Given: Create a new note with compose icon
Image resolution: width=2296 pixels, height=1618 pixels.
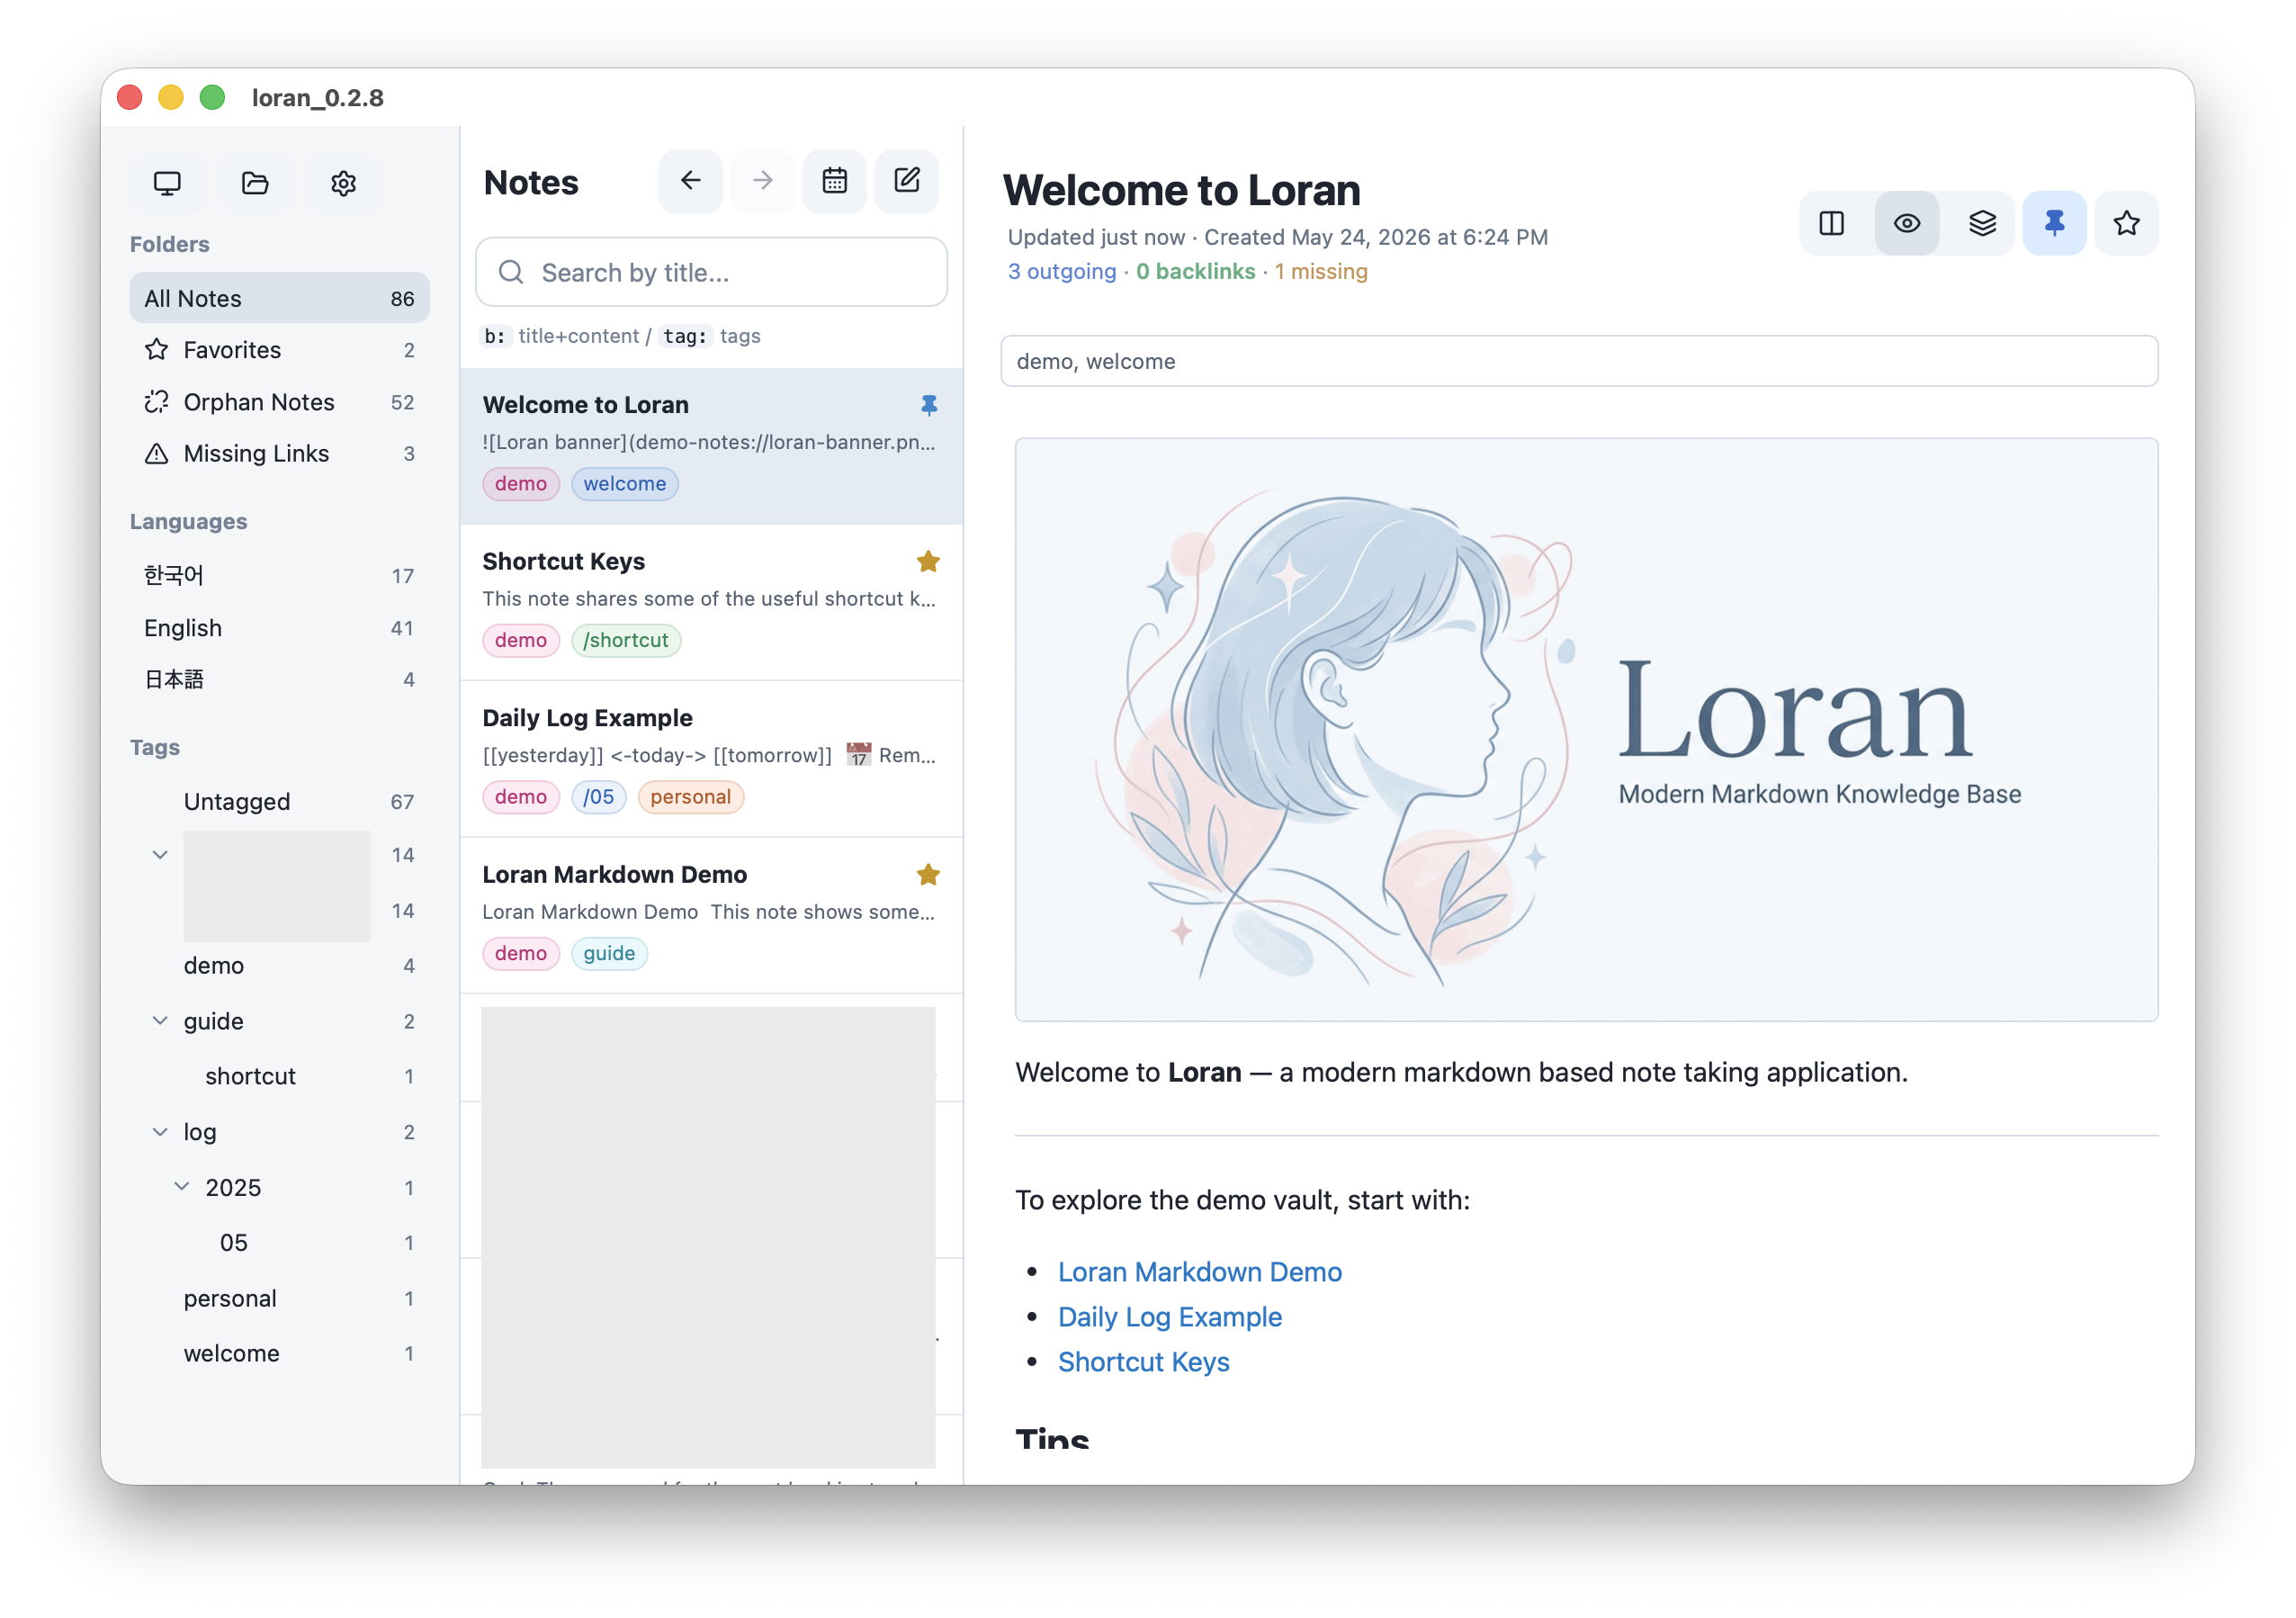Looking at the screenshot, I should pos(906,181).
